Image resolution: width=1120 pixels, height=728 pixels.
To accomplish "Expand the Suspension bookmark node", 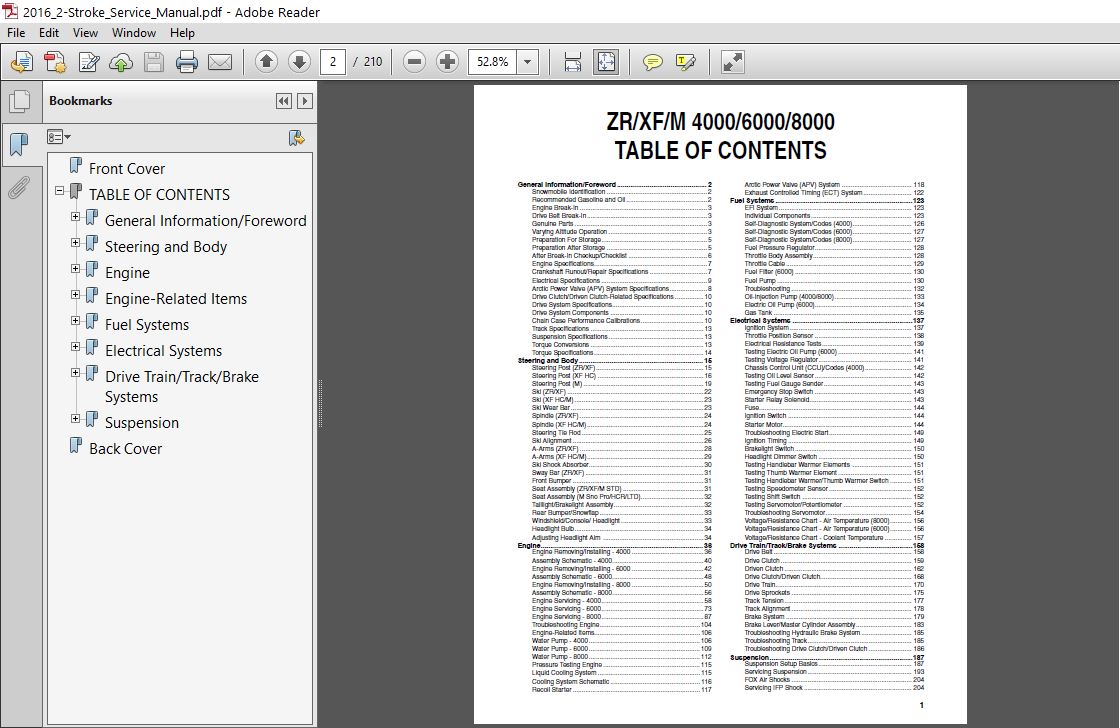I will point(75,419).
